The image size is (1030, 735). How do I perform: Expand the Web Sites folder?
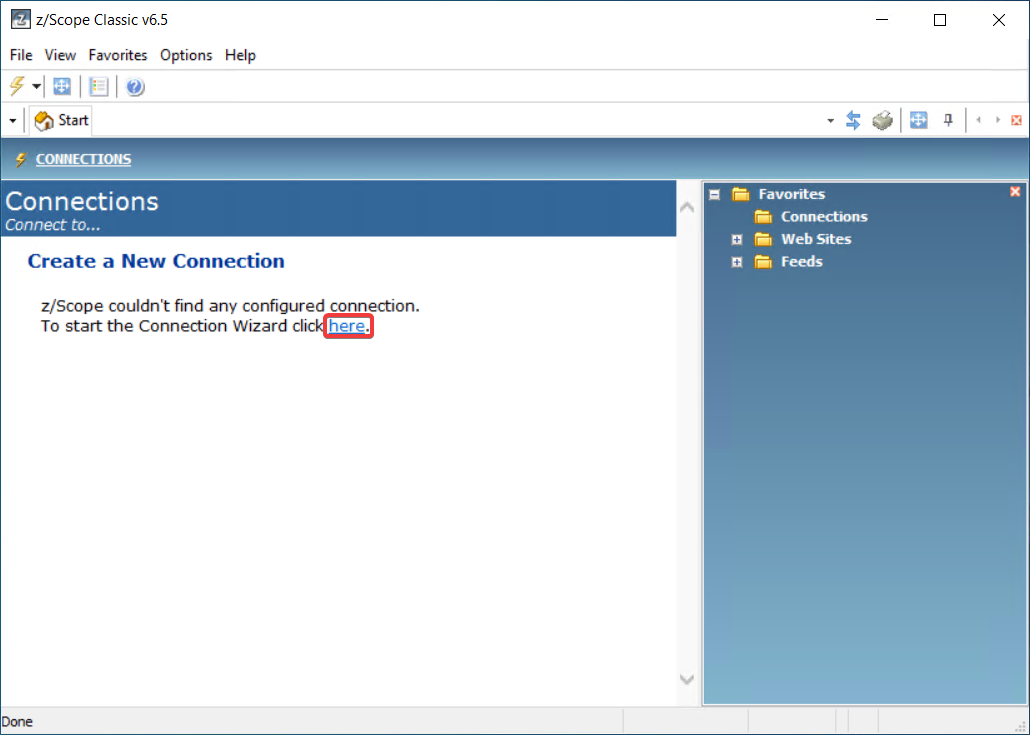click(x=737, y=239)
